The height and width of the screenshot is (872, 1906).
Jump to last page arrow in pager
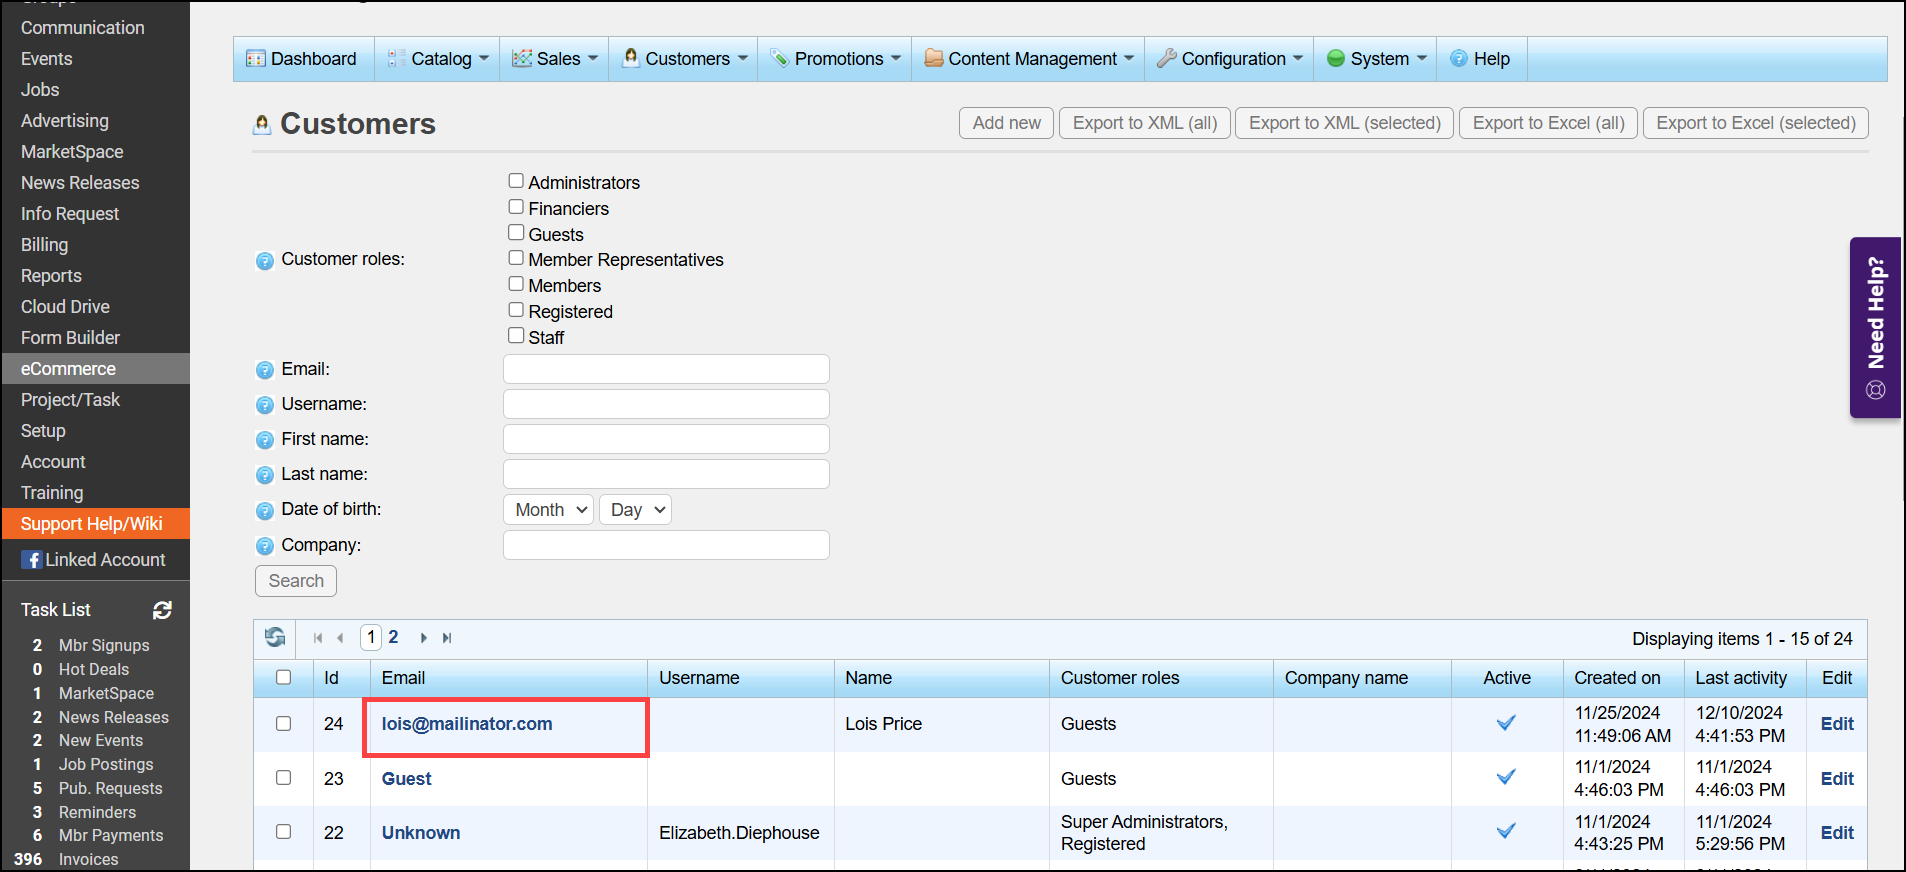click(x=447, y=638)
